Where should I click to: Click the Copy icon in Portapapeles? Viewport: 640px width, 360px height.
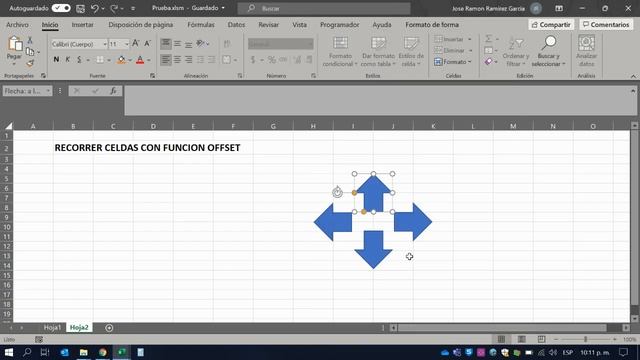click(x=30, y=51)
